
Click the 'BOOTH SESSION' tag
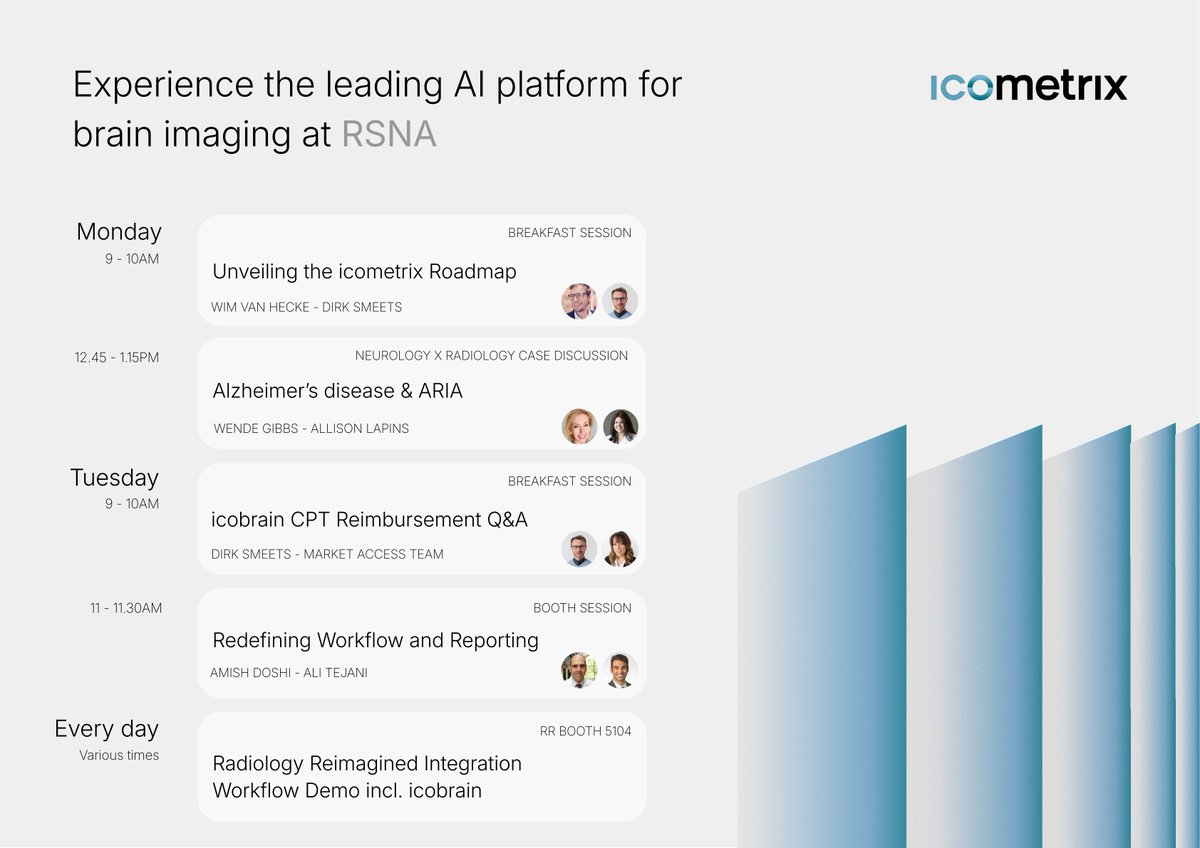point(582,608)
